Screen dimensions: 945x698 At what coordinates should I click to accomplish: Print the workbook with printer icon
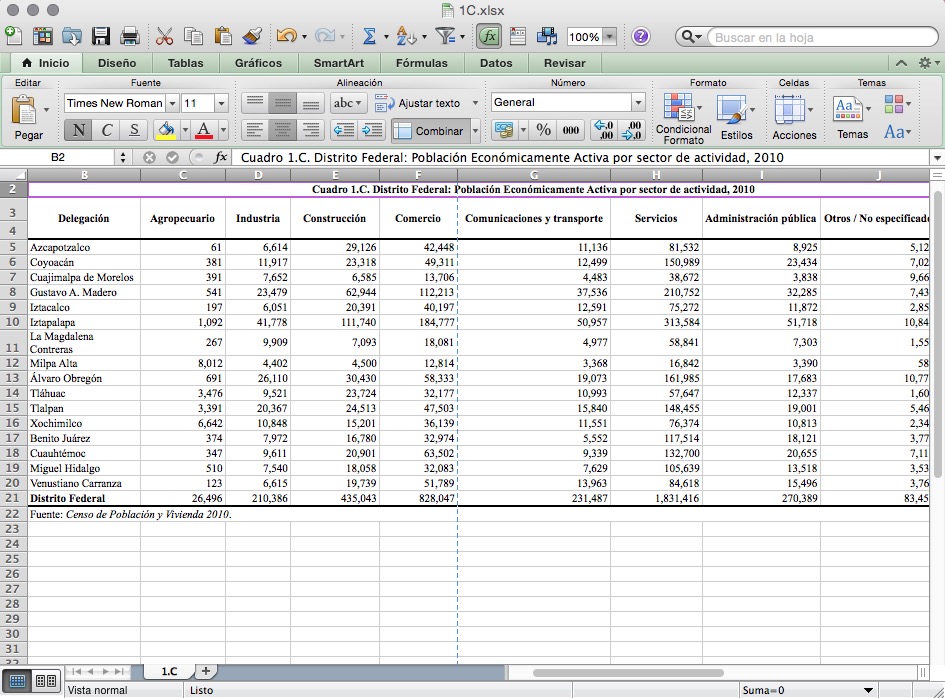click(130, 36)
